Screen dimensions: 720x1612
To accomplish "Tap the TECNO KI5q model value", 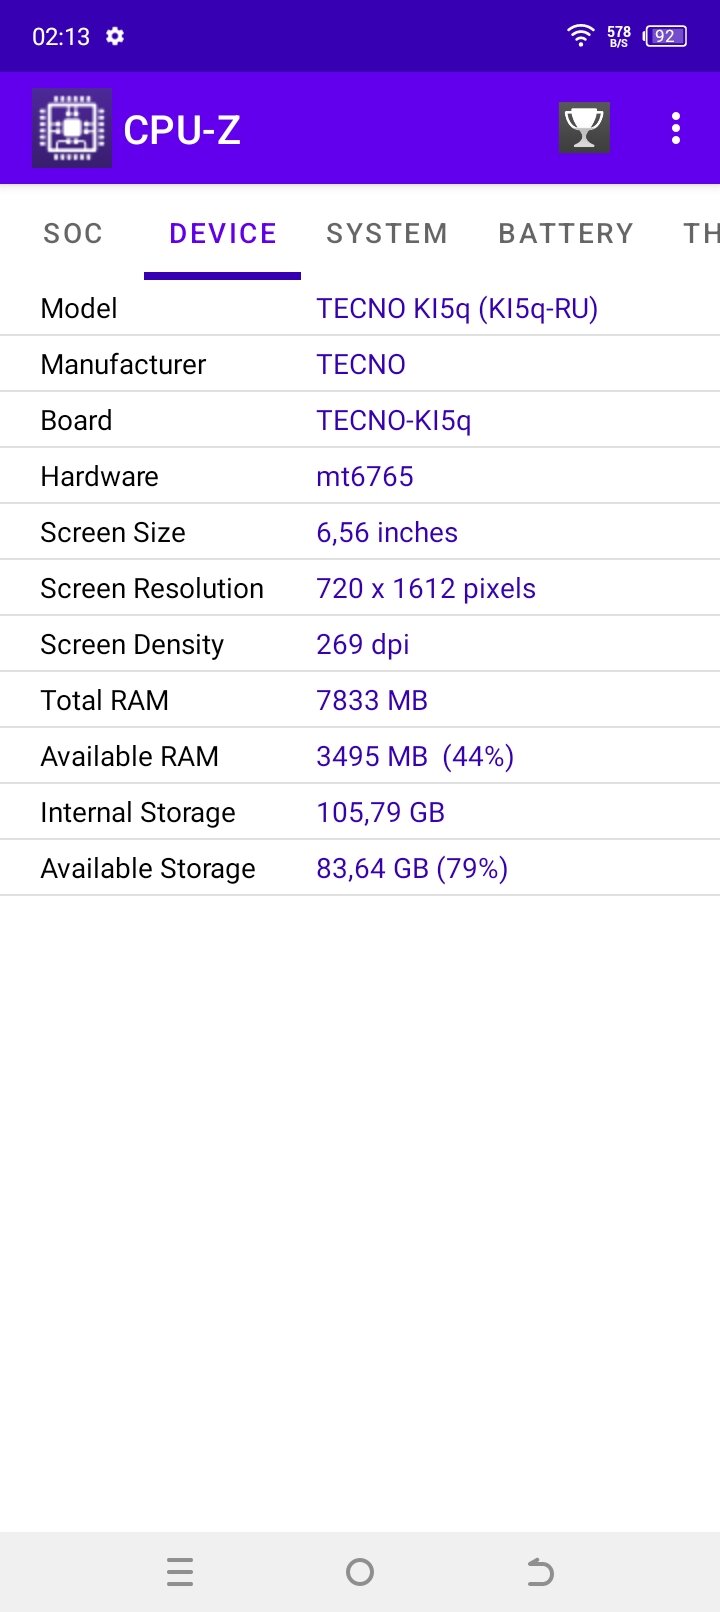I will (457, 309).
